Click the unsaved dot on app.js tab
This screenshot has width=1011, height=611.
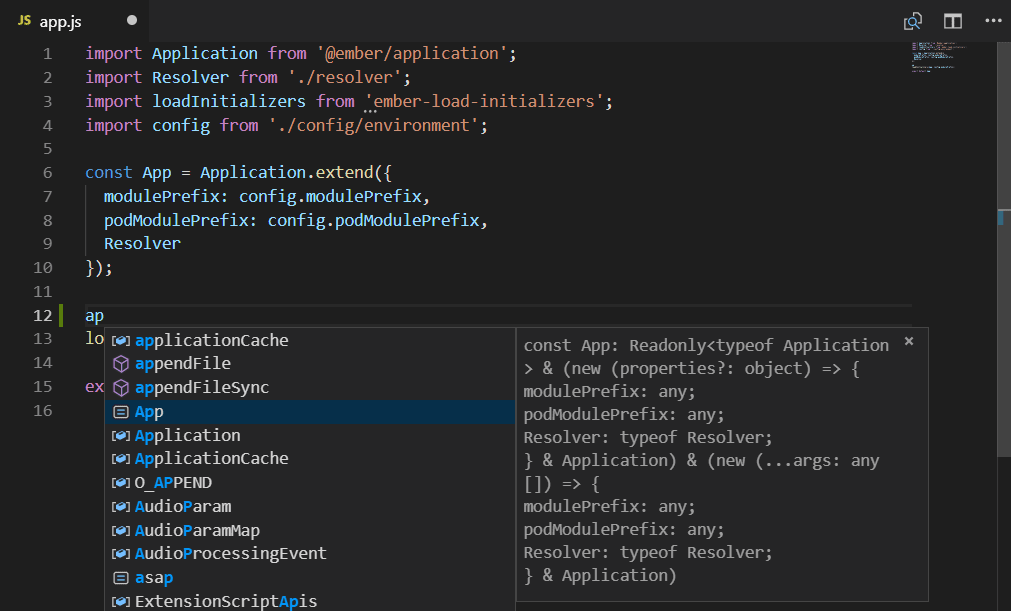pyautogui.click(x=133, y=21)
